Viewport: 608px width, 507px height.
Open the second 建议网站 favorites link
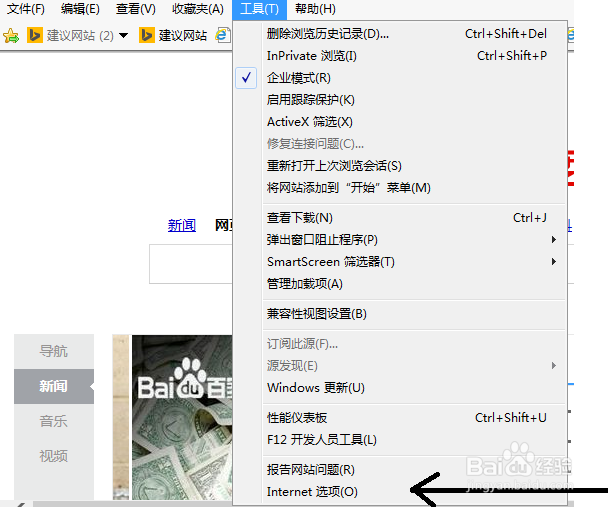pyautogui.click(x=173, y=35)
